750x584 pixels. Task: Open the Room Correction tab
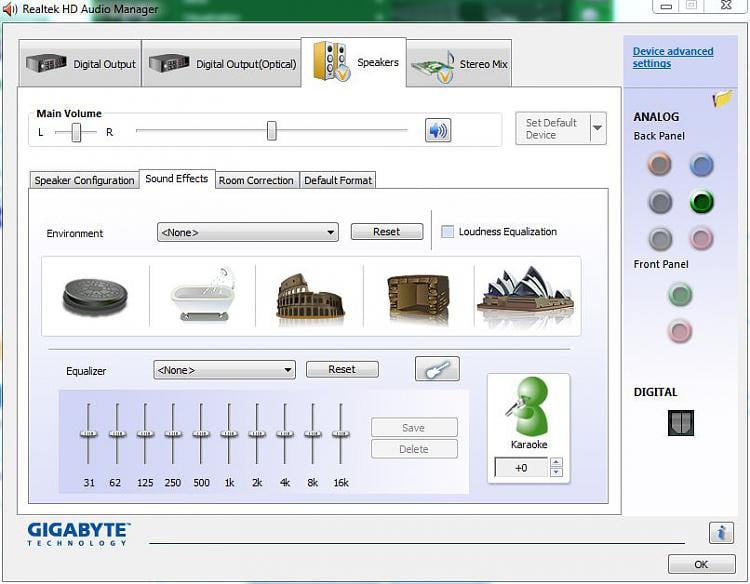coord(256,180)
